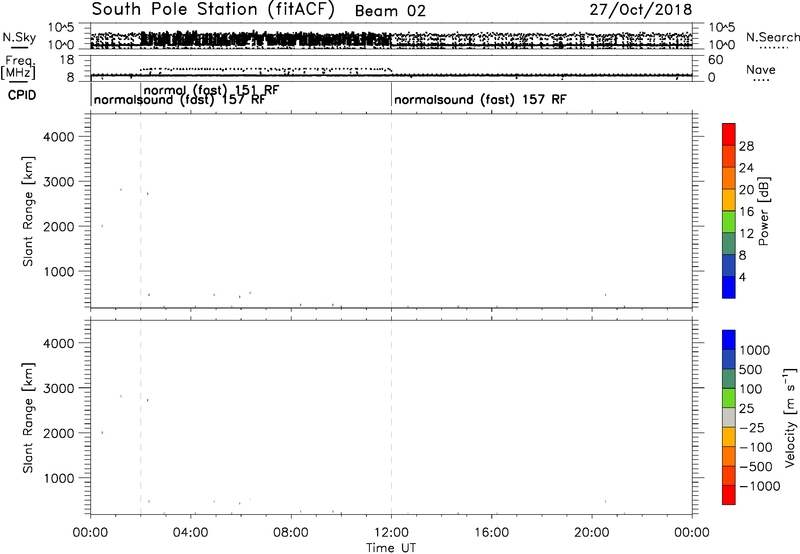Select the 'Power [dB]' colorbar title

pos(763,211)
